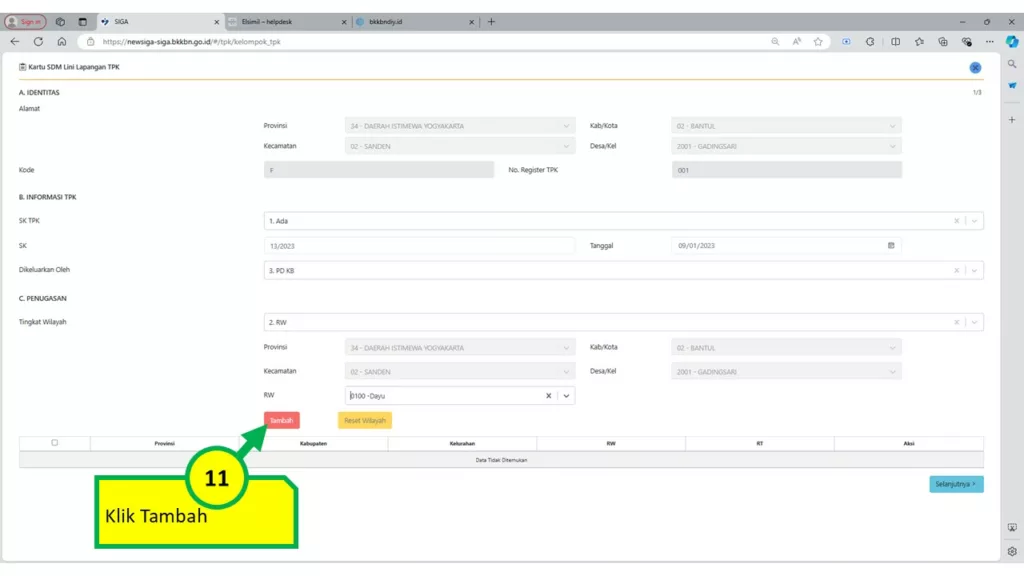Open the Edge sidebar search icon
Viewport: 1024px width, 576px height.
(1012, 64)
